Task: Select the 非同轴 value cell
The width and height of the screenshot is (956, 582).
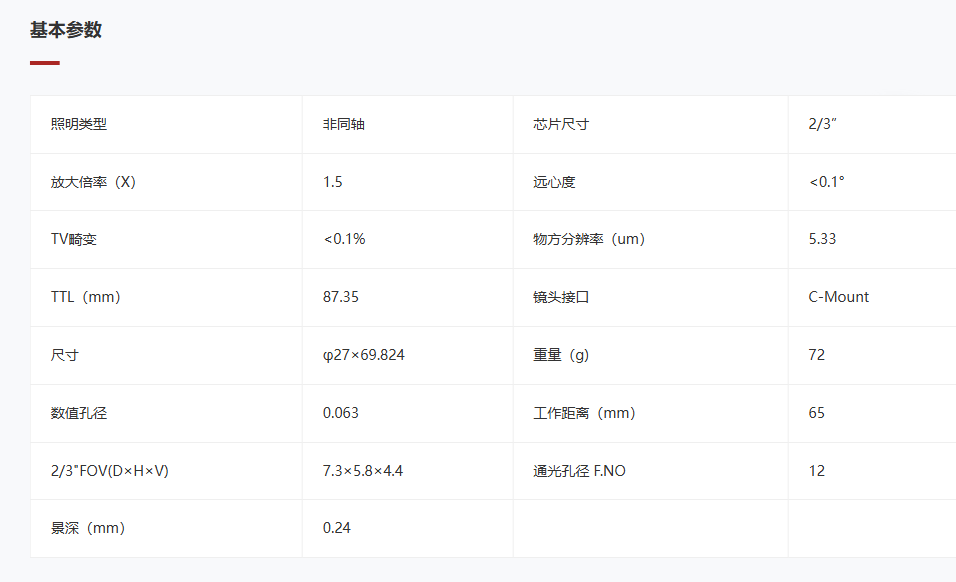Action: coord(407,124)
